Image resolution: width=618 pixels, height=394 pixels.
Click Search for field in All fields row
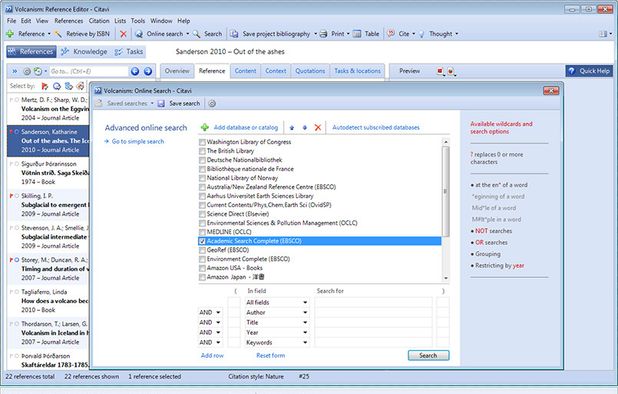[x=373, y=303]
